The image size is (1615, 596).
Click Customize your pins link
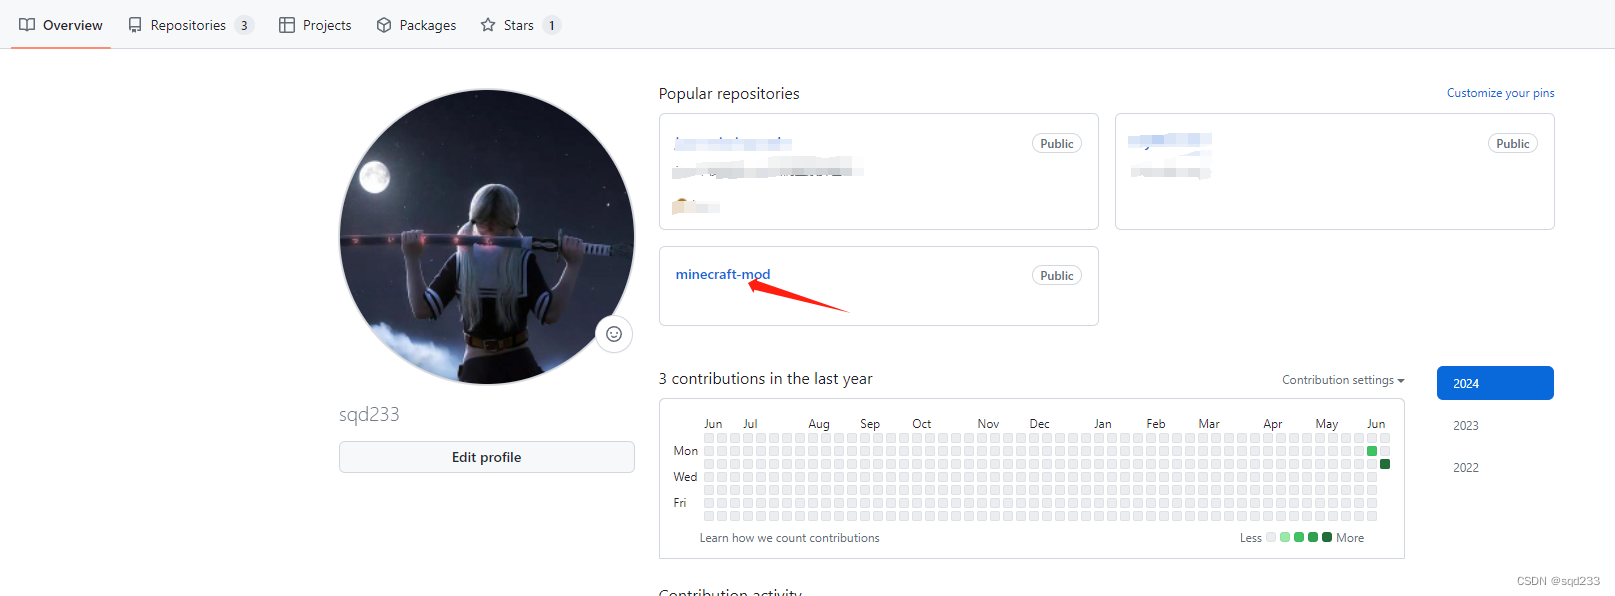click(x=1500, y=93)
